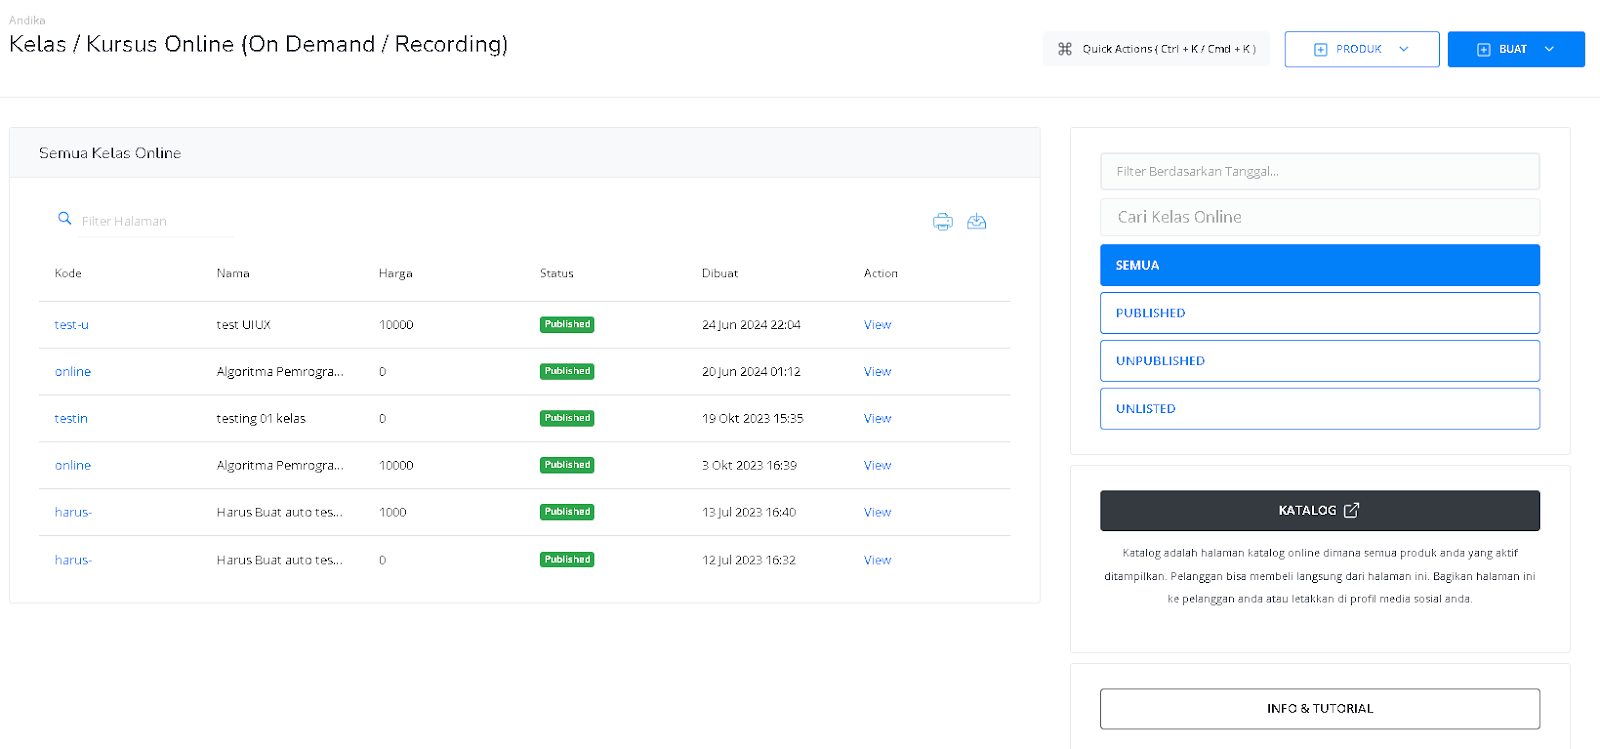Open the KATALOG page button

1320,510
